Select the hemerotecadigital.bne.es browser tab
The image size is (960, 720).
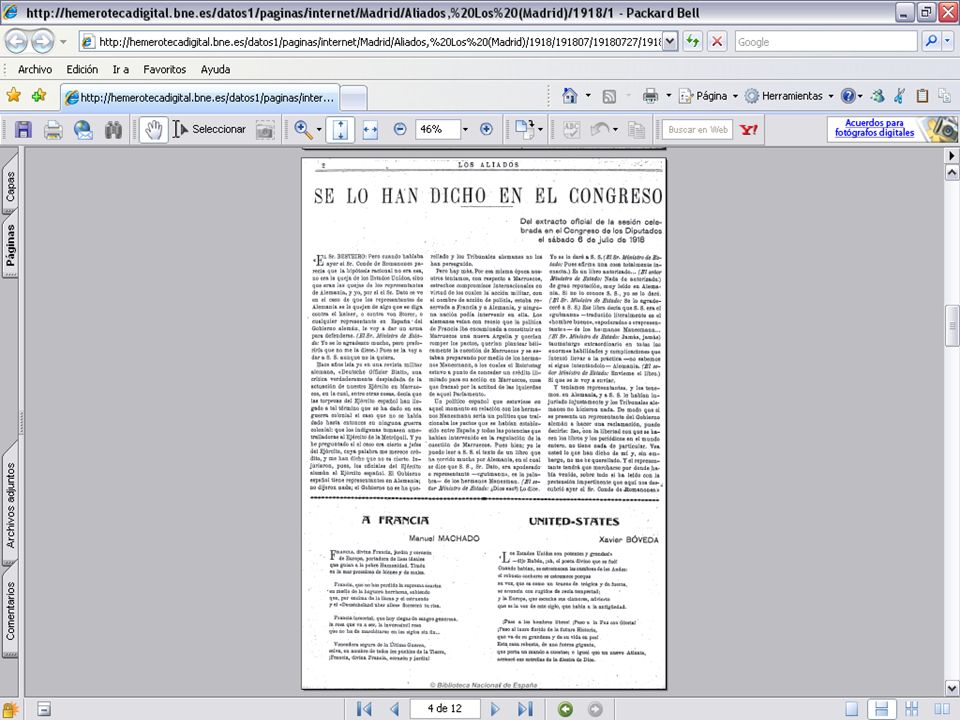click(200, 97)
